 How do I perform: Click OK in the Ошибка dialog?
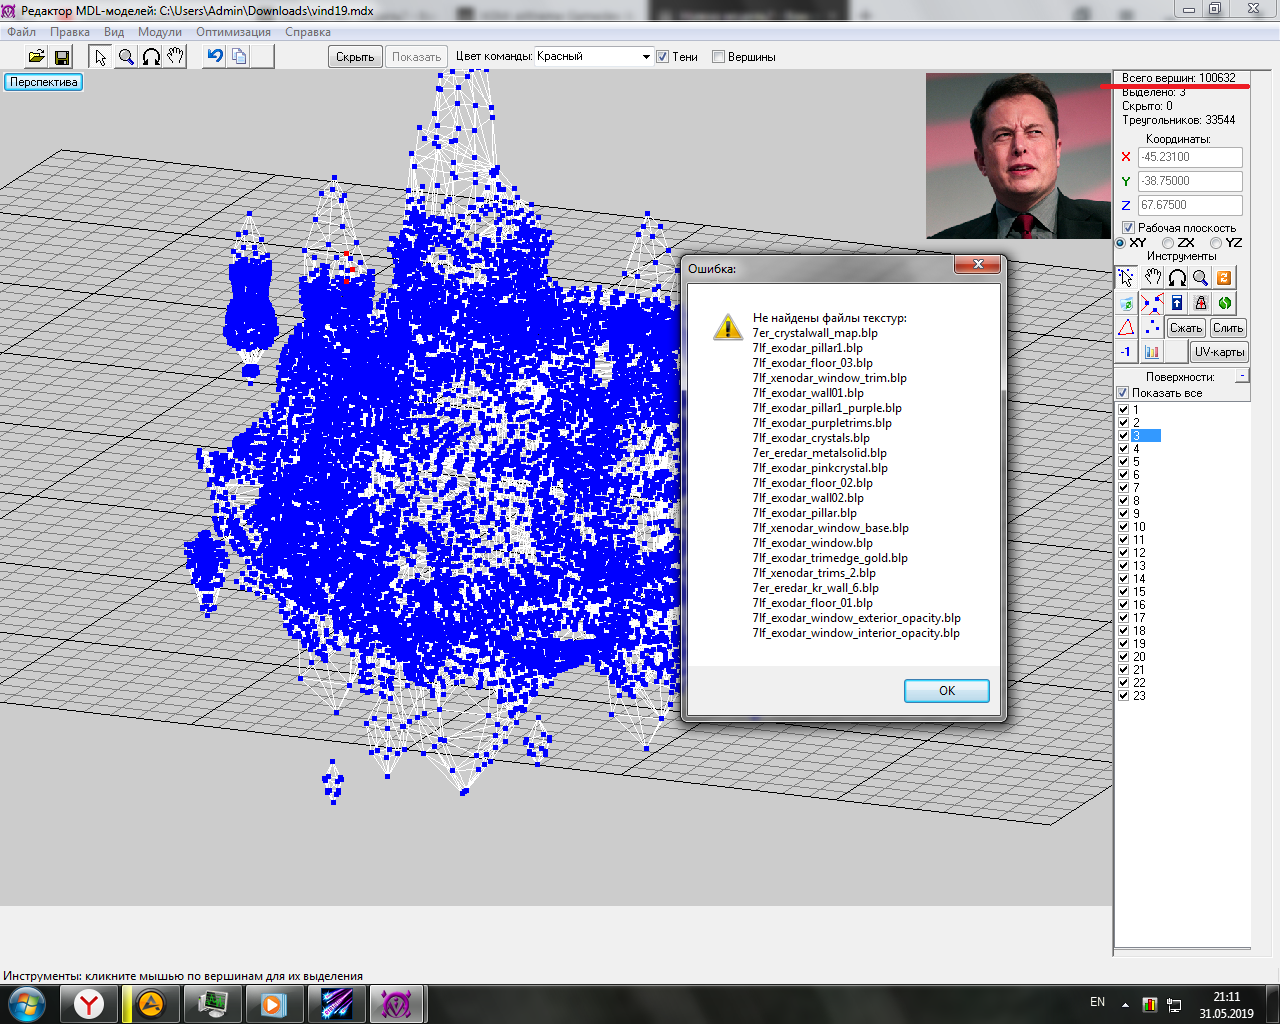pyautogui.click(x=946, y=691)
